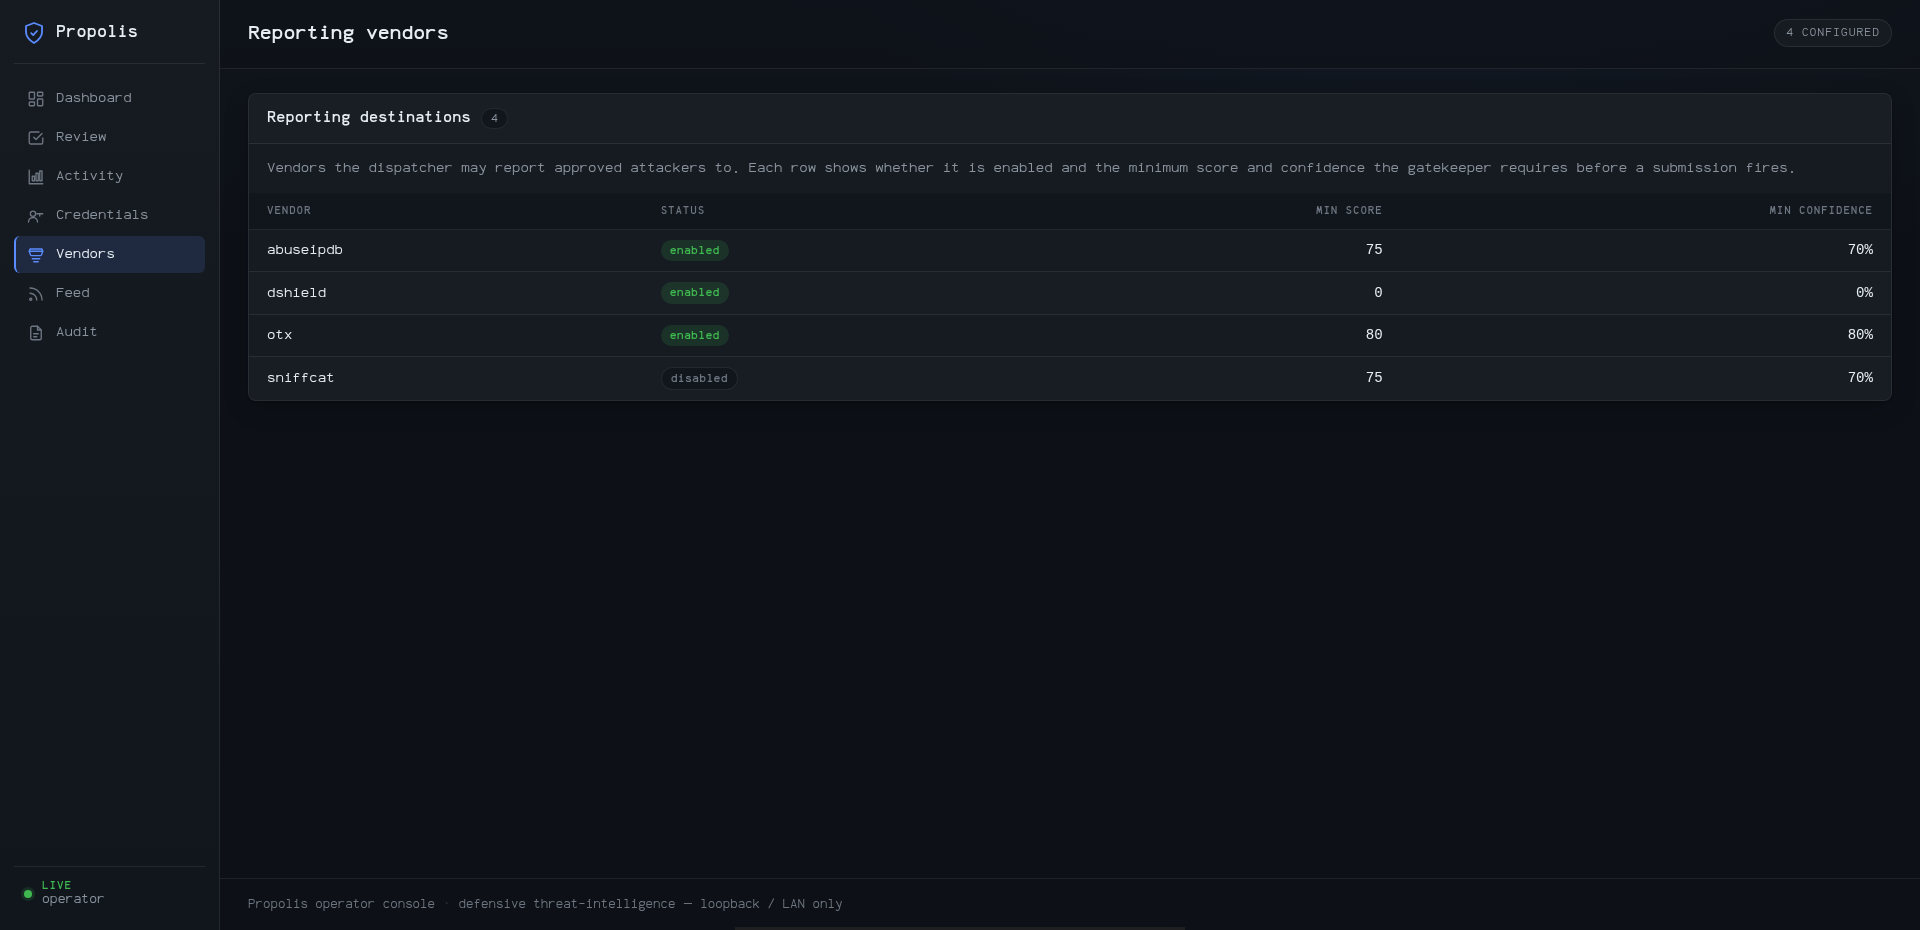Open the Dashboard page
This screenshot has width=1920, height=930.
click(x=109, y=98)
